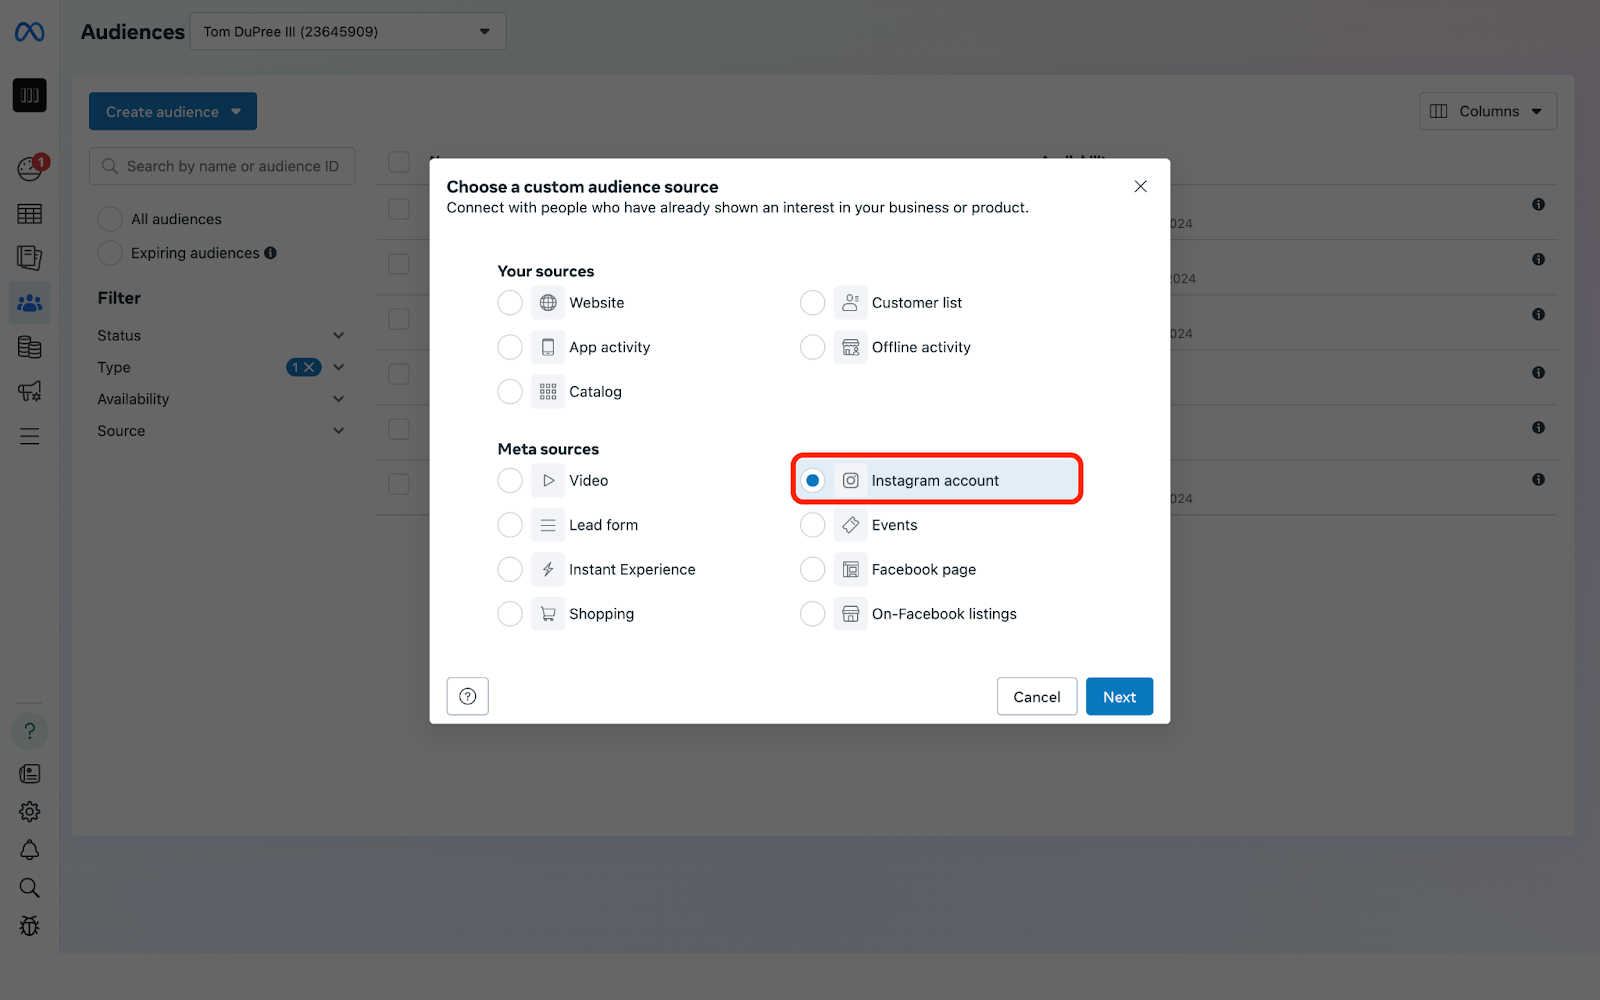Screen dimensions: 1600x1000
Task: Click the Lead form lines icon
Action: (548, 525)
